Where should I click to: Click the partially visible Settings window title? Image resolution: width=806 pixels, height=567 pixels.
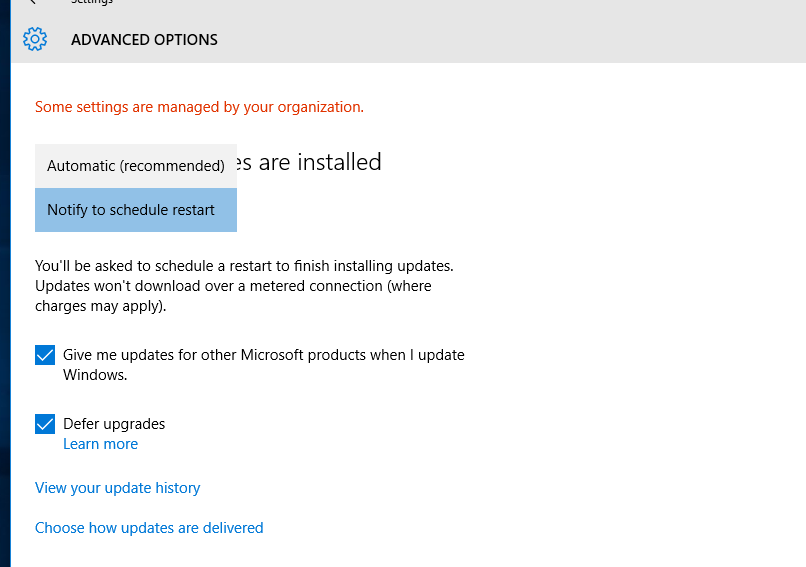click(91, 2)
